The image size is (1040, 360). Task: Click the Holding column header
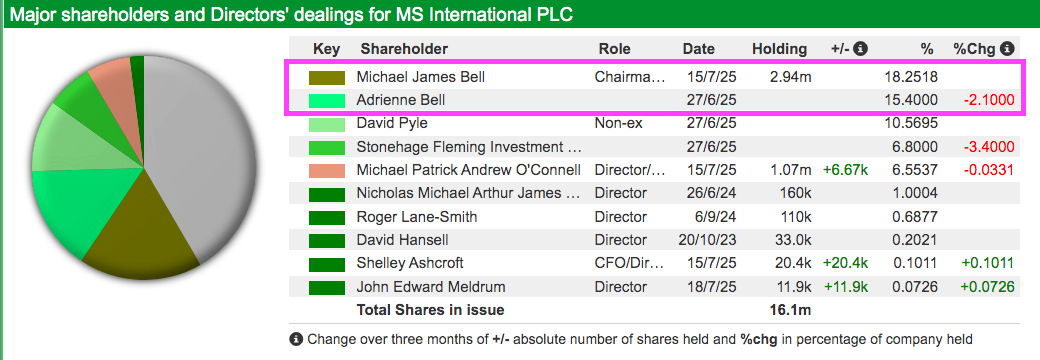click(x=779, y=48)
